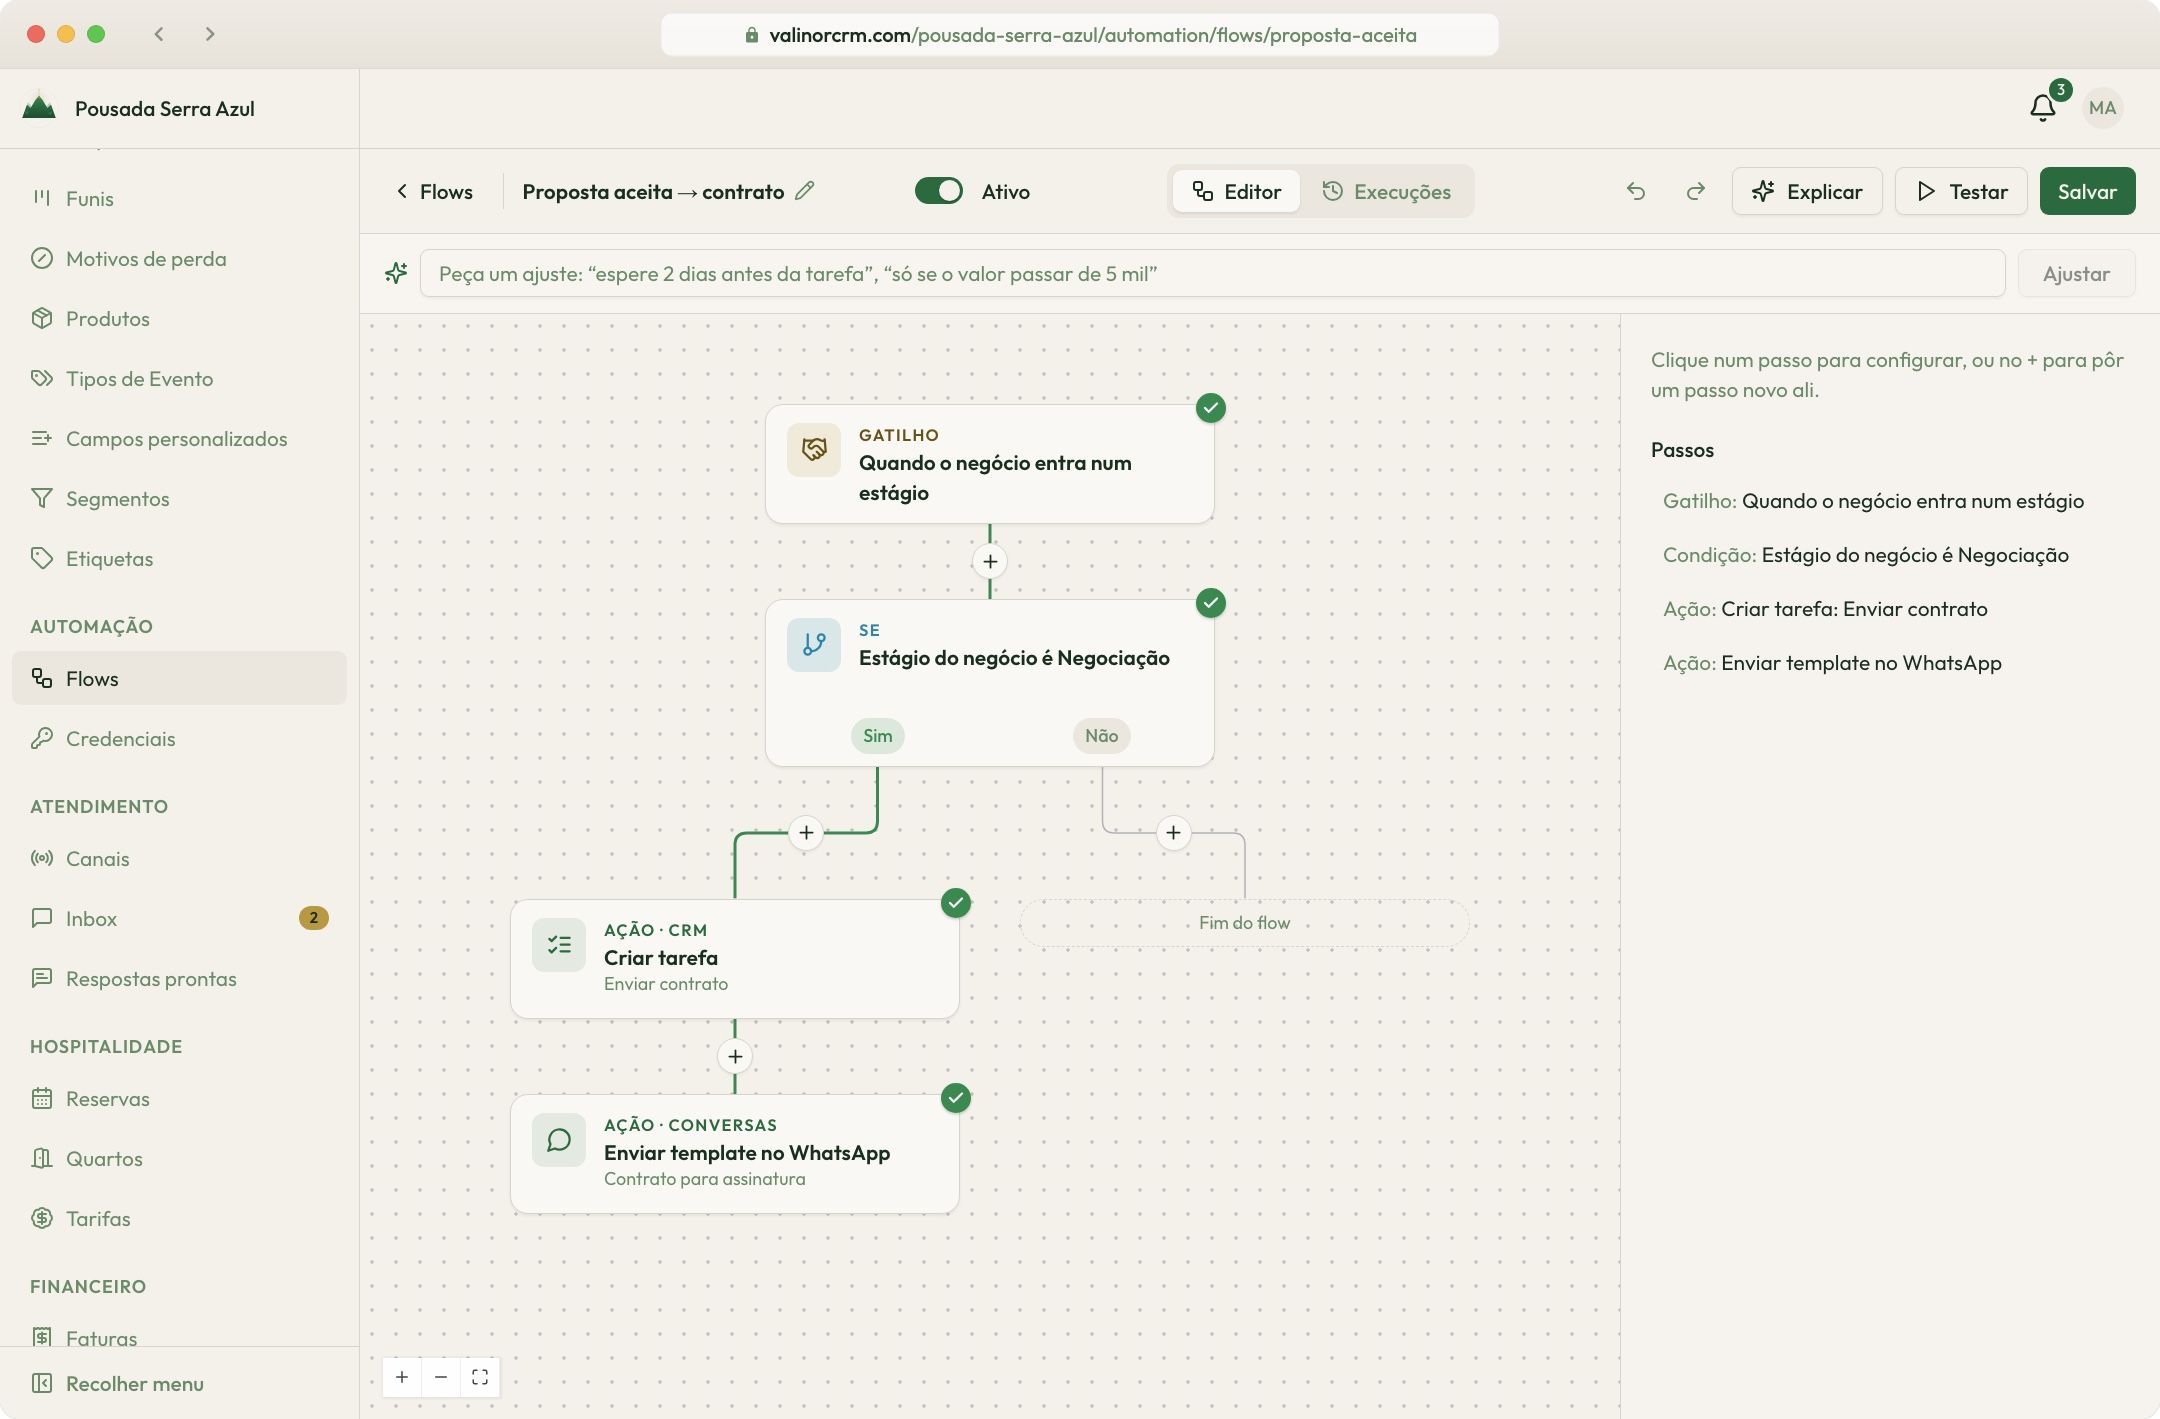Switch to the Execuções tab
2160x1419 pixels.
click(1386, 191)
